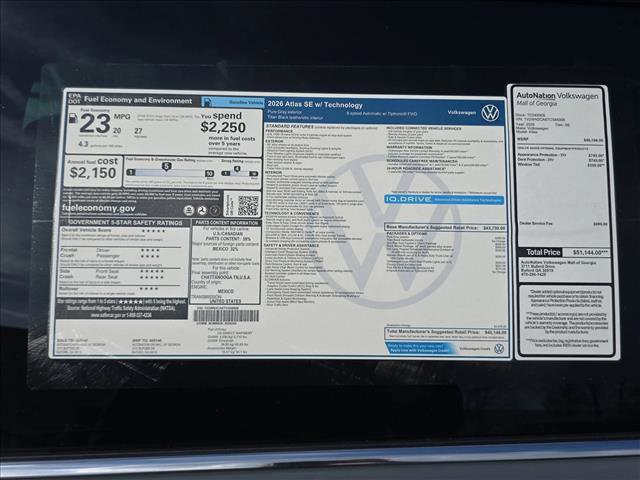This screenshot has width=640, height=480.
Task: Click the 'CHATTANOOGA TN,U.S.A.' assembly point
Action: [x=226, y=277]
